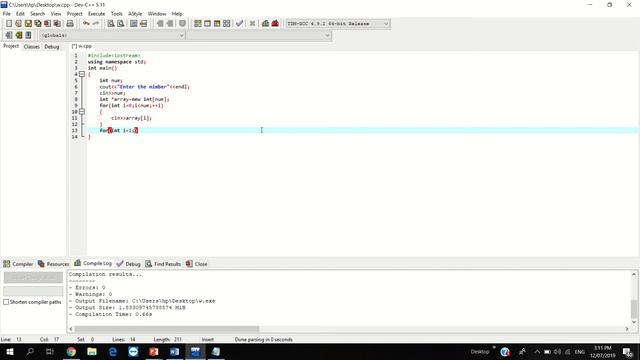Open the Project menu

(75, 14)
